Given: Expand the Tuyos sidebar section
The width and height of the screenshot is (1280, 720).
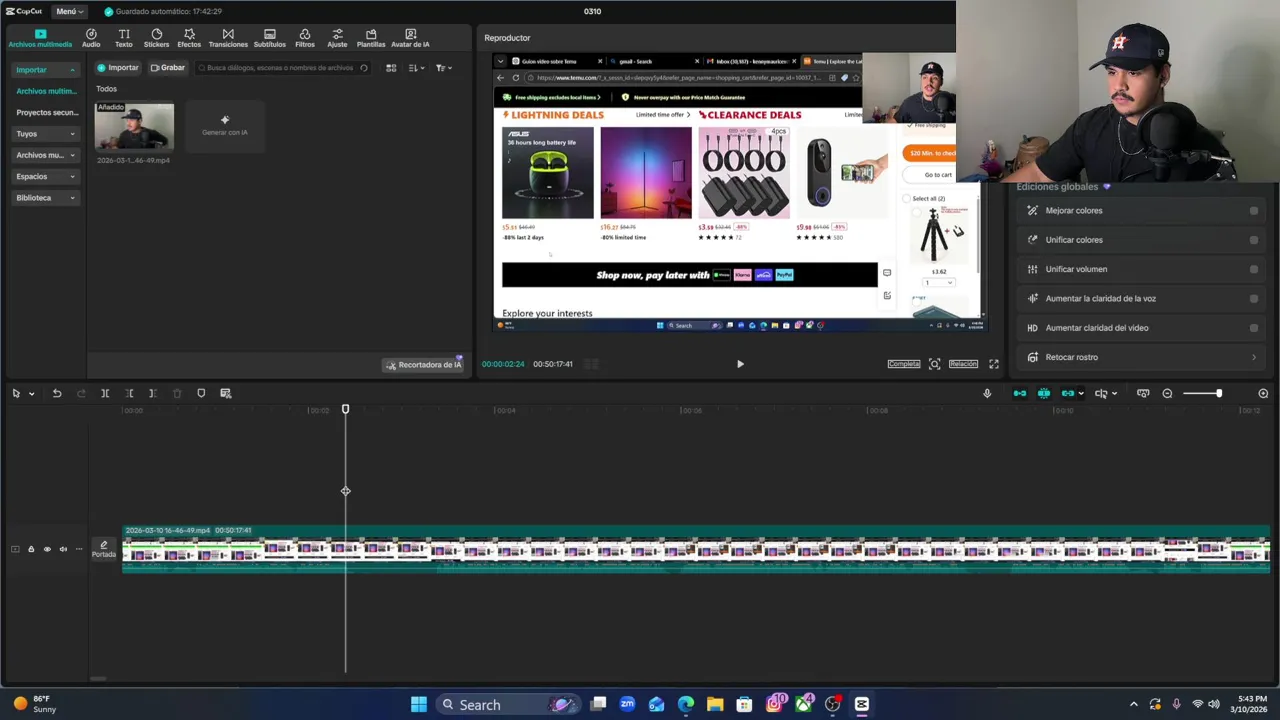Looking at the screenshot, I should [45, 134].
